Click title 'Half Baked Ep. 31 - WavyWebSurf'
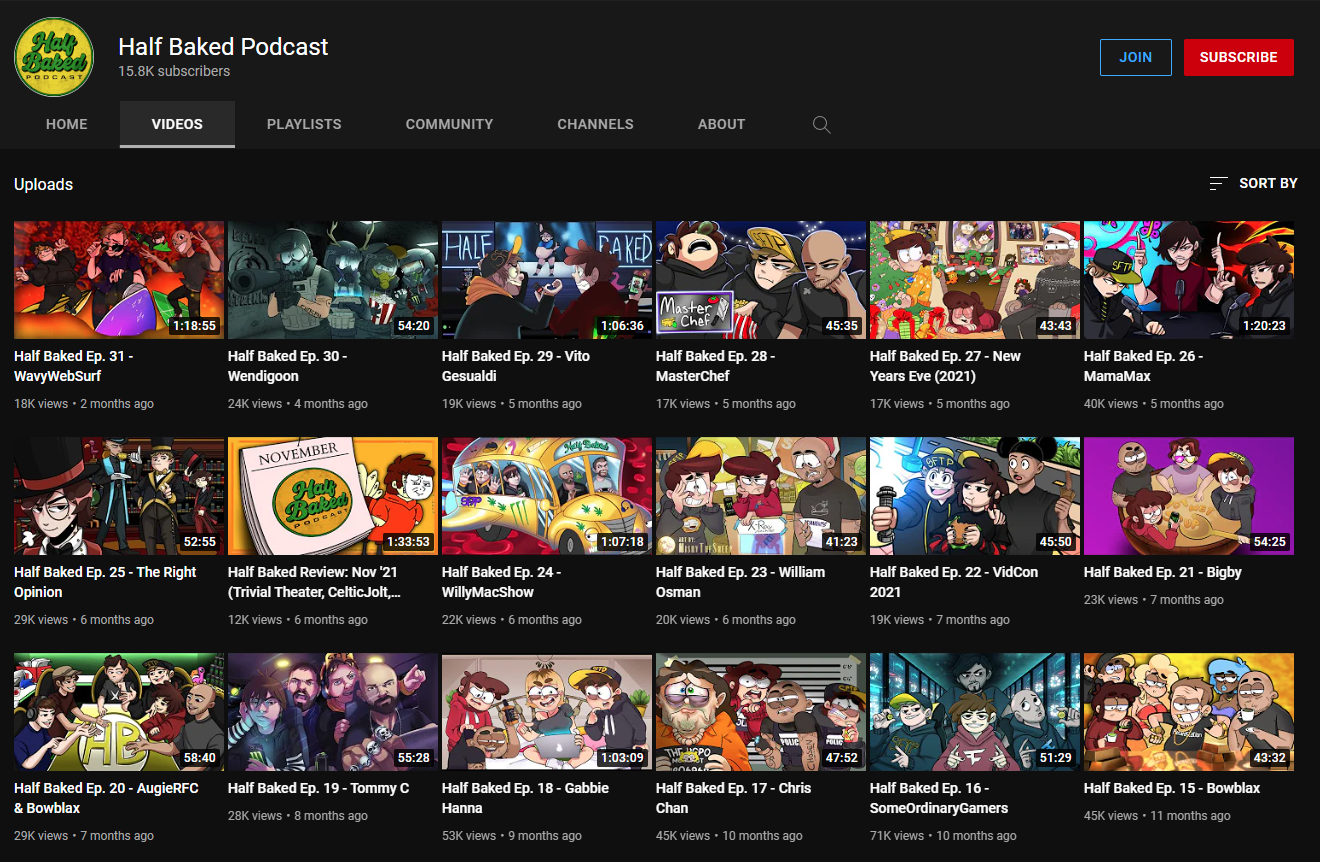Viewport: 1320px width, 862px height. click(x=74, y=366)
